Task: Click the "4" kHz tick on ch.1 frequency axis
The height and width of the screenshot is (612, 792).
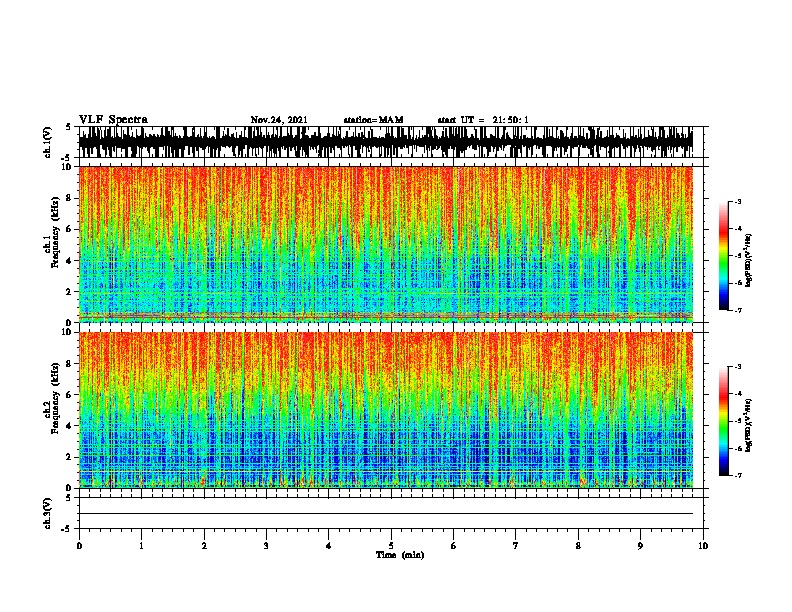Action: [70, 261]
